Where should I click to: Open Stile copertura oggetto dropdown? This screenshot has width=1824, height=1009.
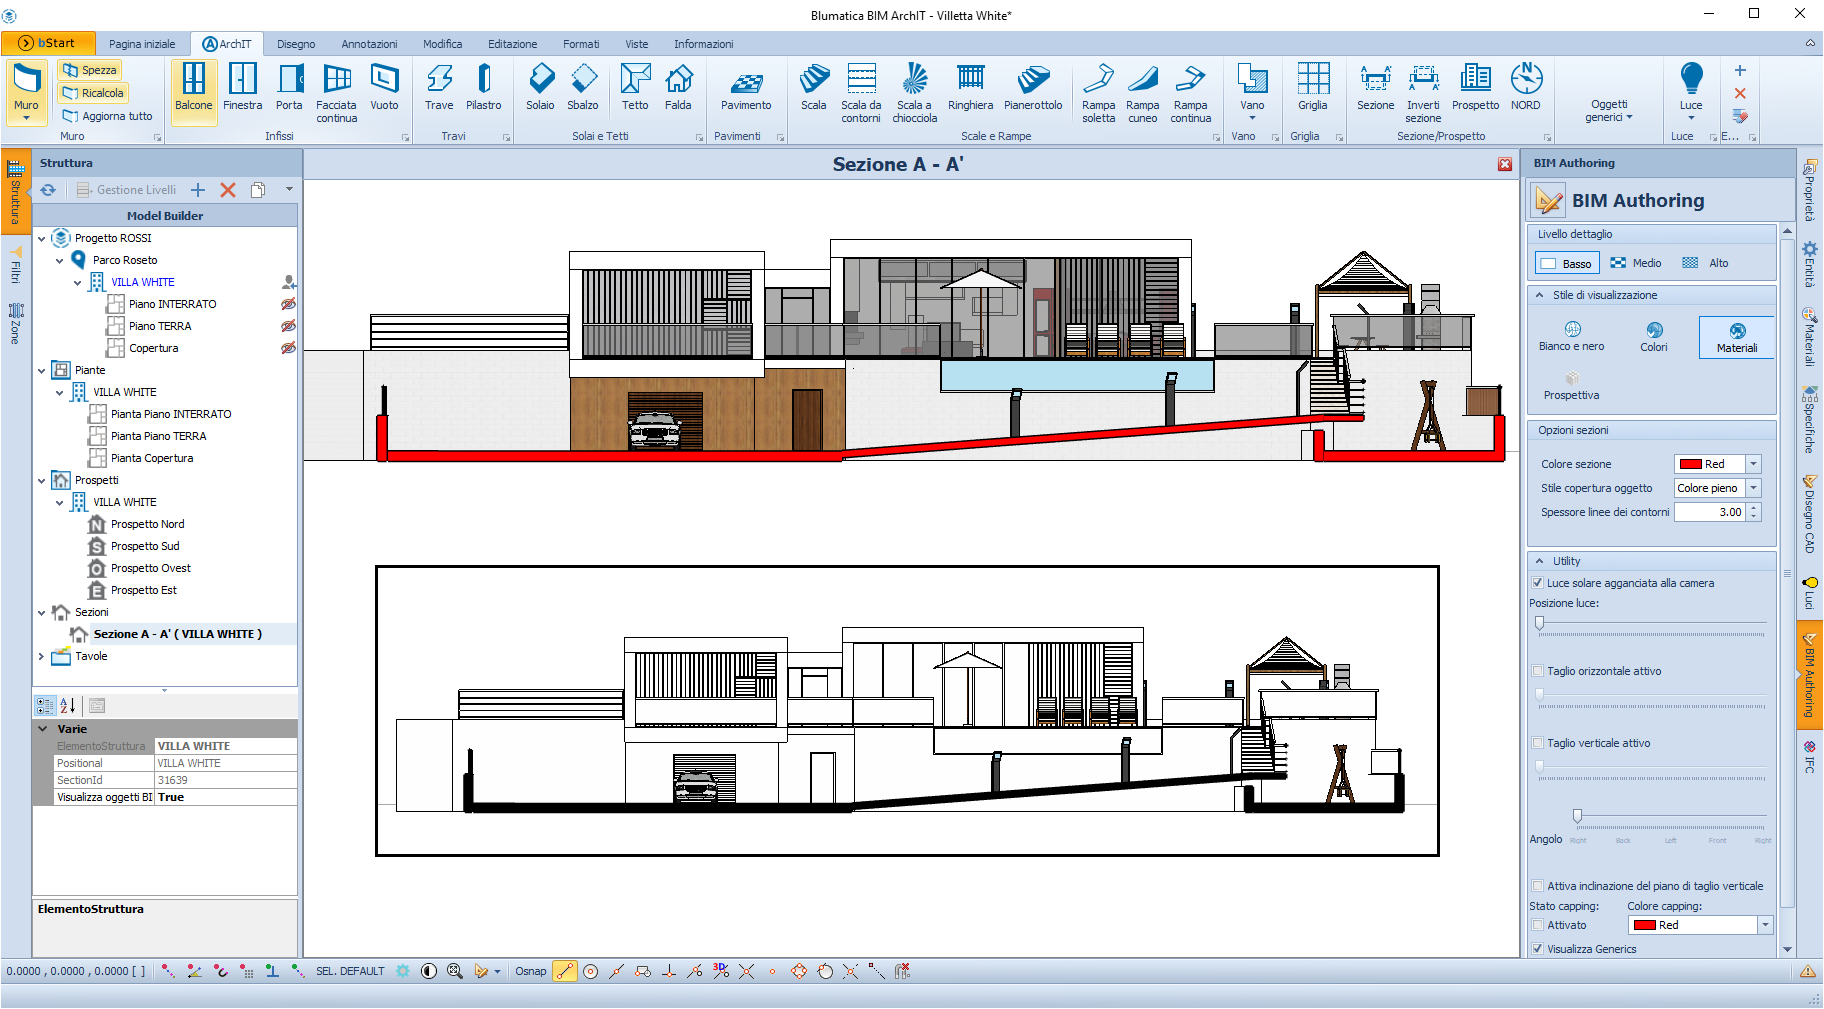pyautogui.click(x=1753, y=488)
